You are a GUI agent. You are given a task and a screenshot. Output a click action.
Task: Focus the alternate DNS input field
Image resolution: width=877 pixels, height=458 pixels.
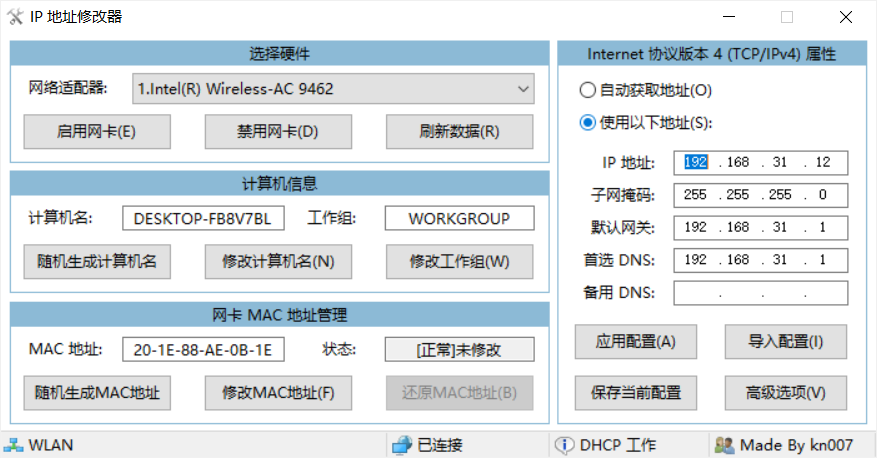pos(760,293)
